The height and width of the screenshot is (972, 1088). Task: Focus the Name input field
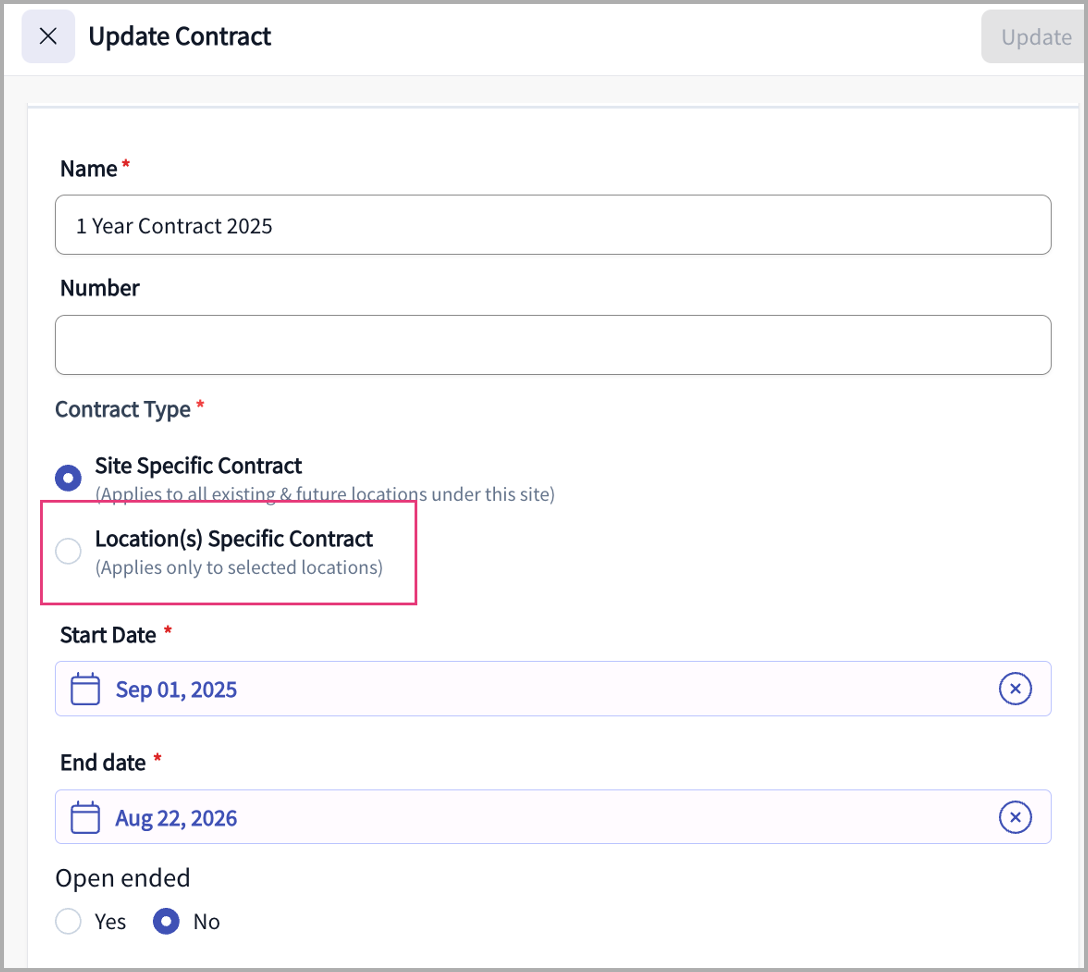[x=552, y=225]
